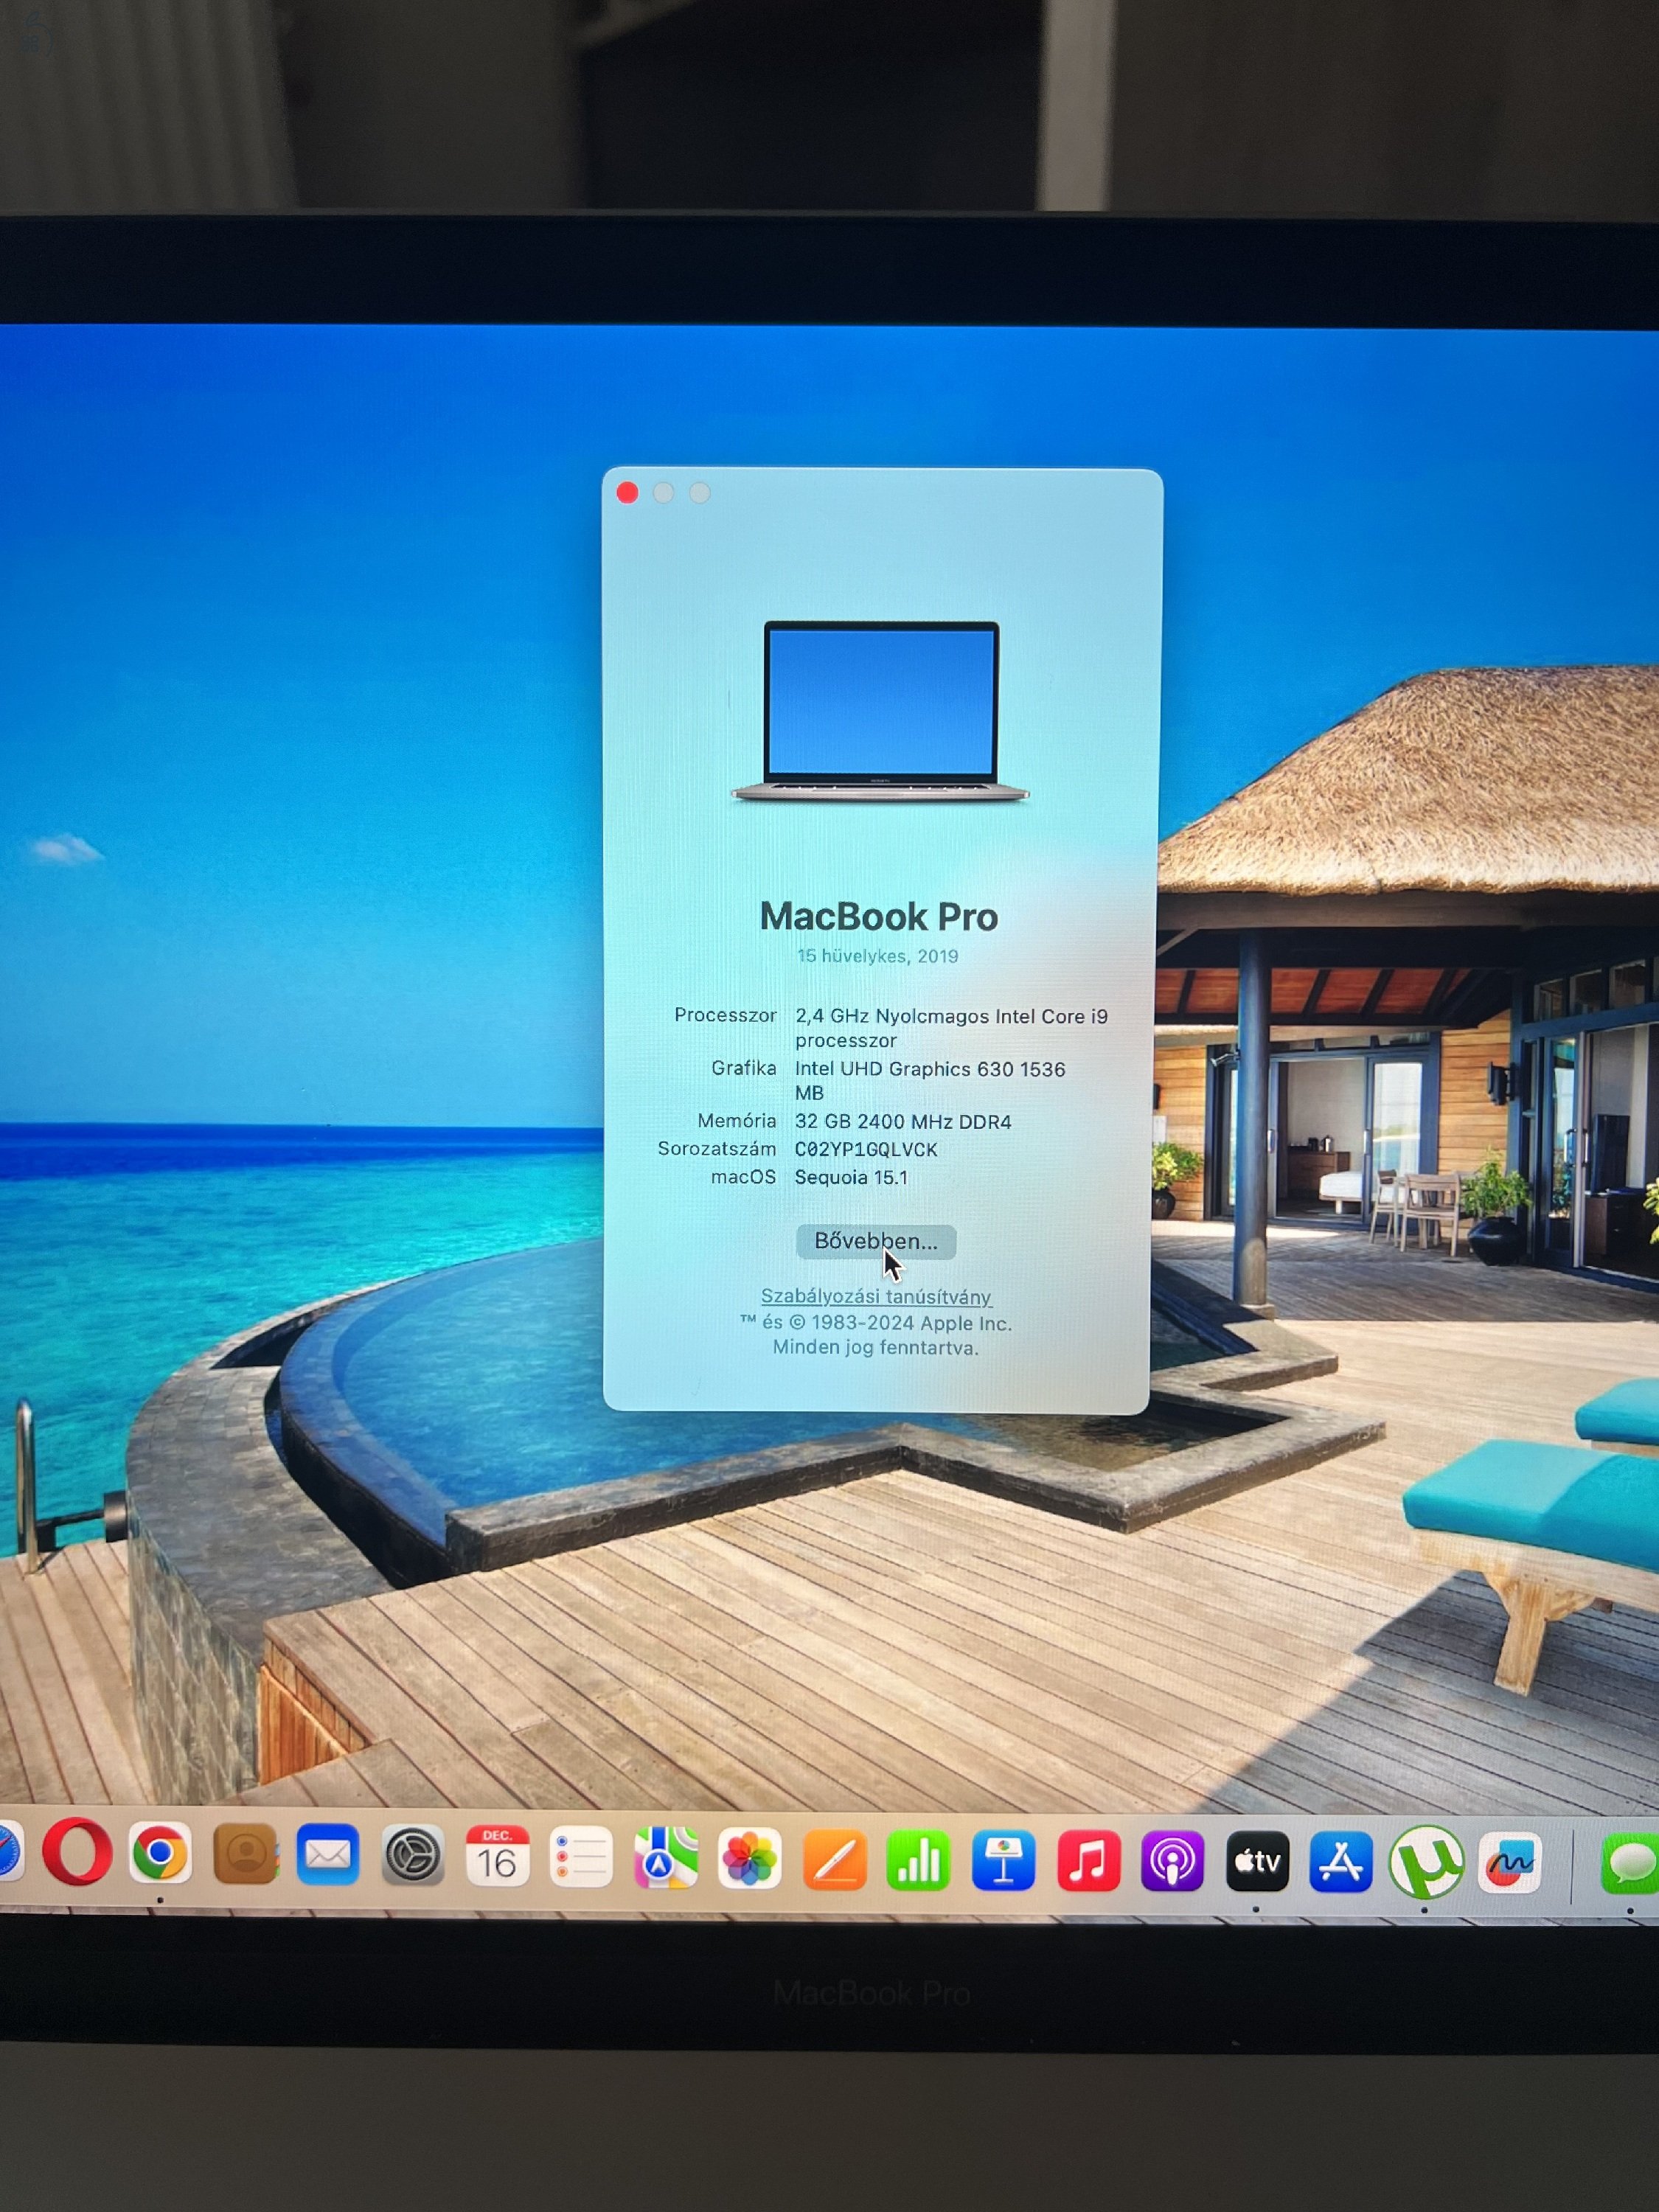Image resolution: width=1659 pixels, height=2212 pixels.
Task: Click the 32 GB 2400 MHz DDR4 value
Action: tap(903, 1122)
